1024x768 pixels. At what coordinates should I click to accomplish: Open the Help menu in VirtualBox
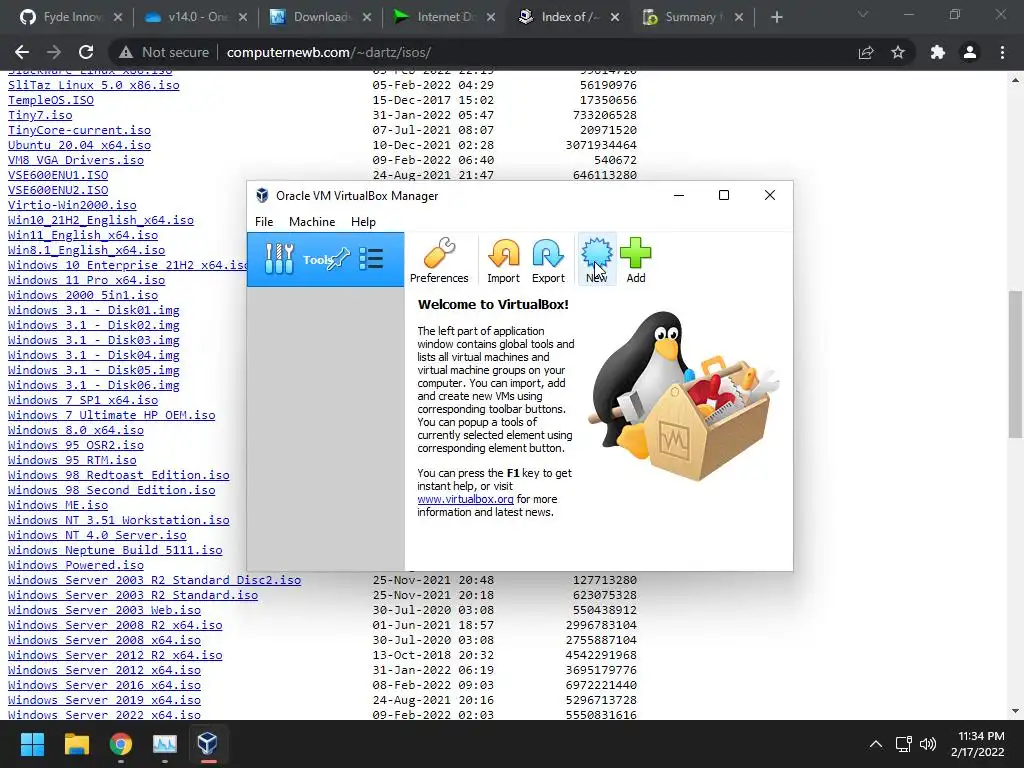coord(363,222)
